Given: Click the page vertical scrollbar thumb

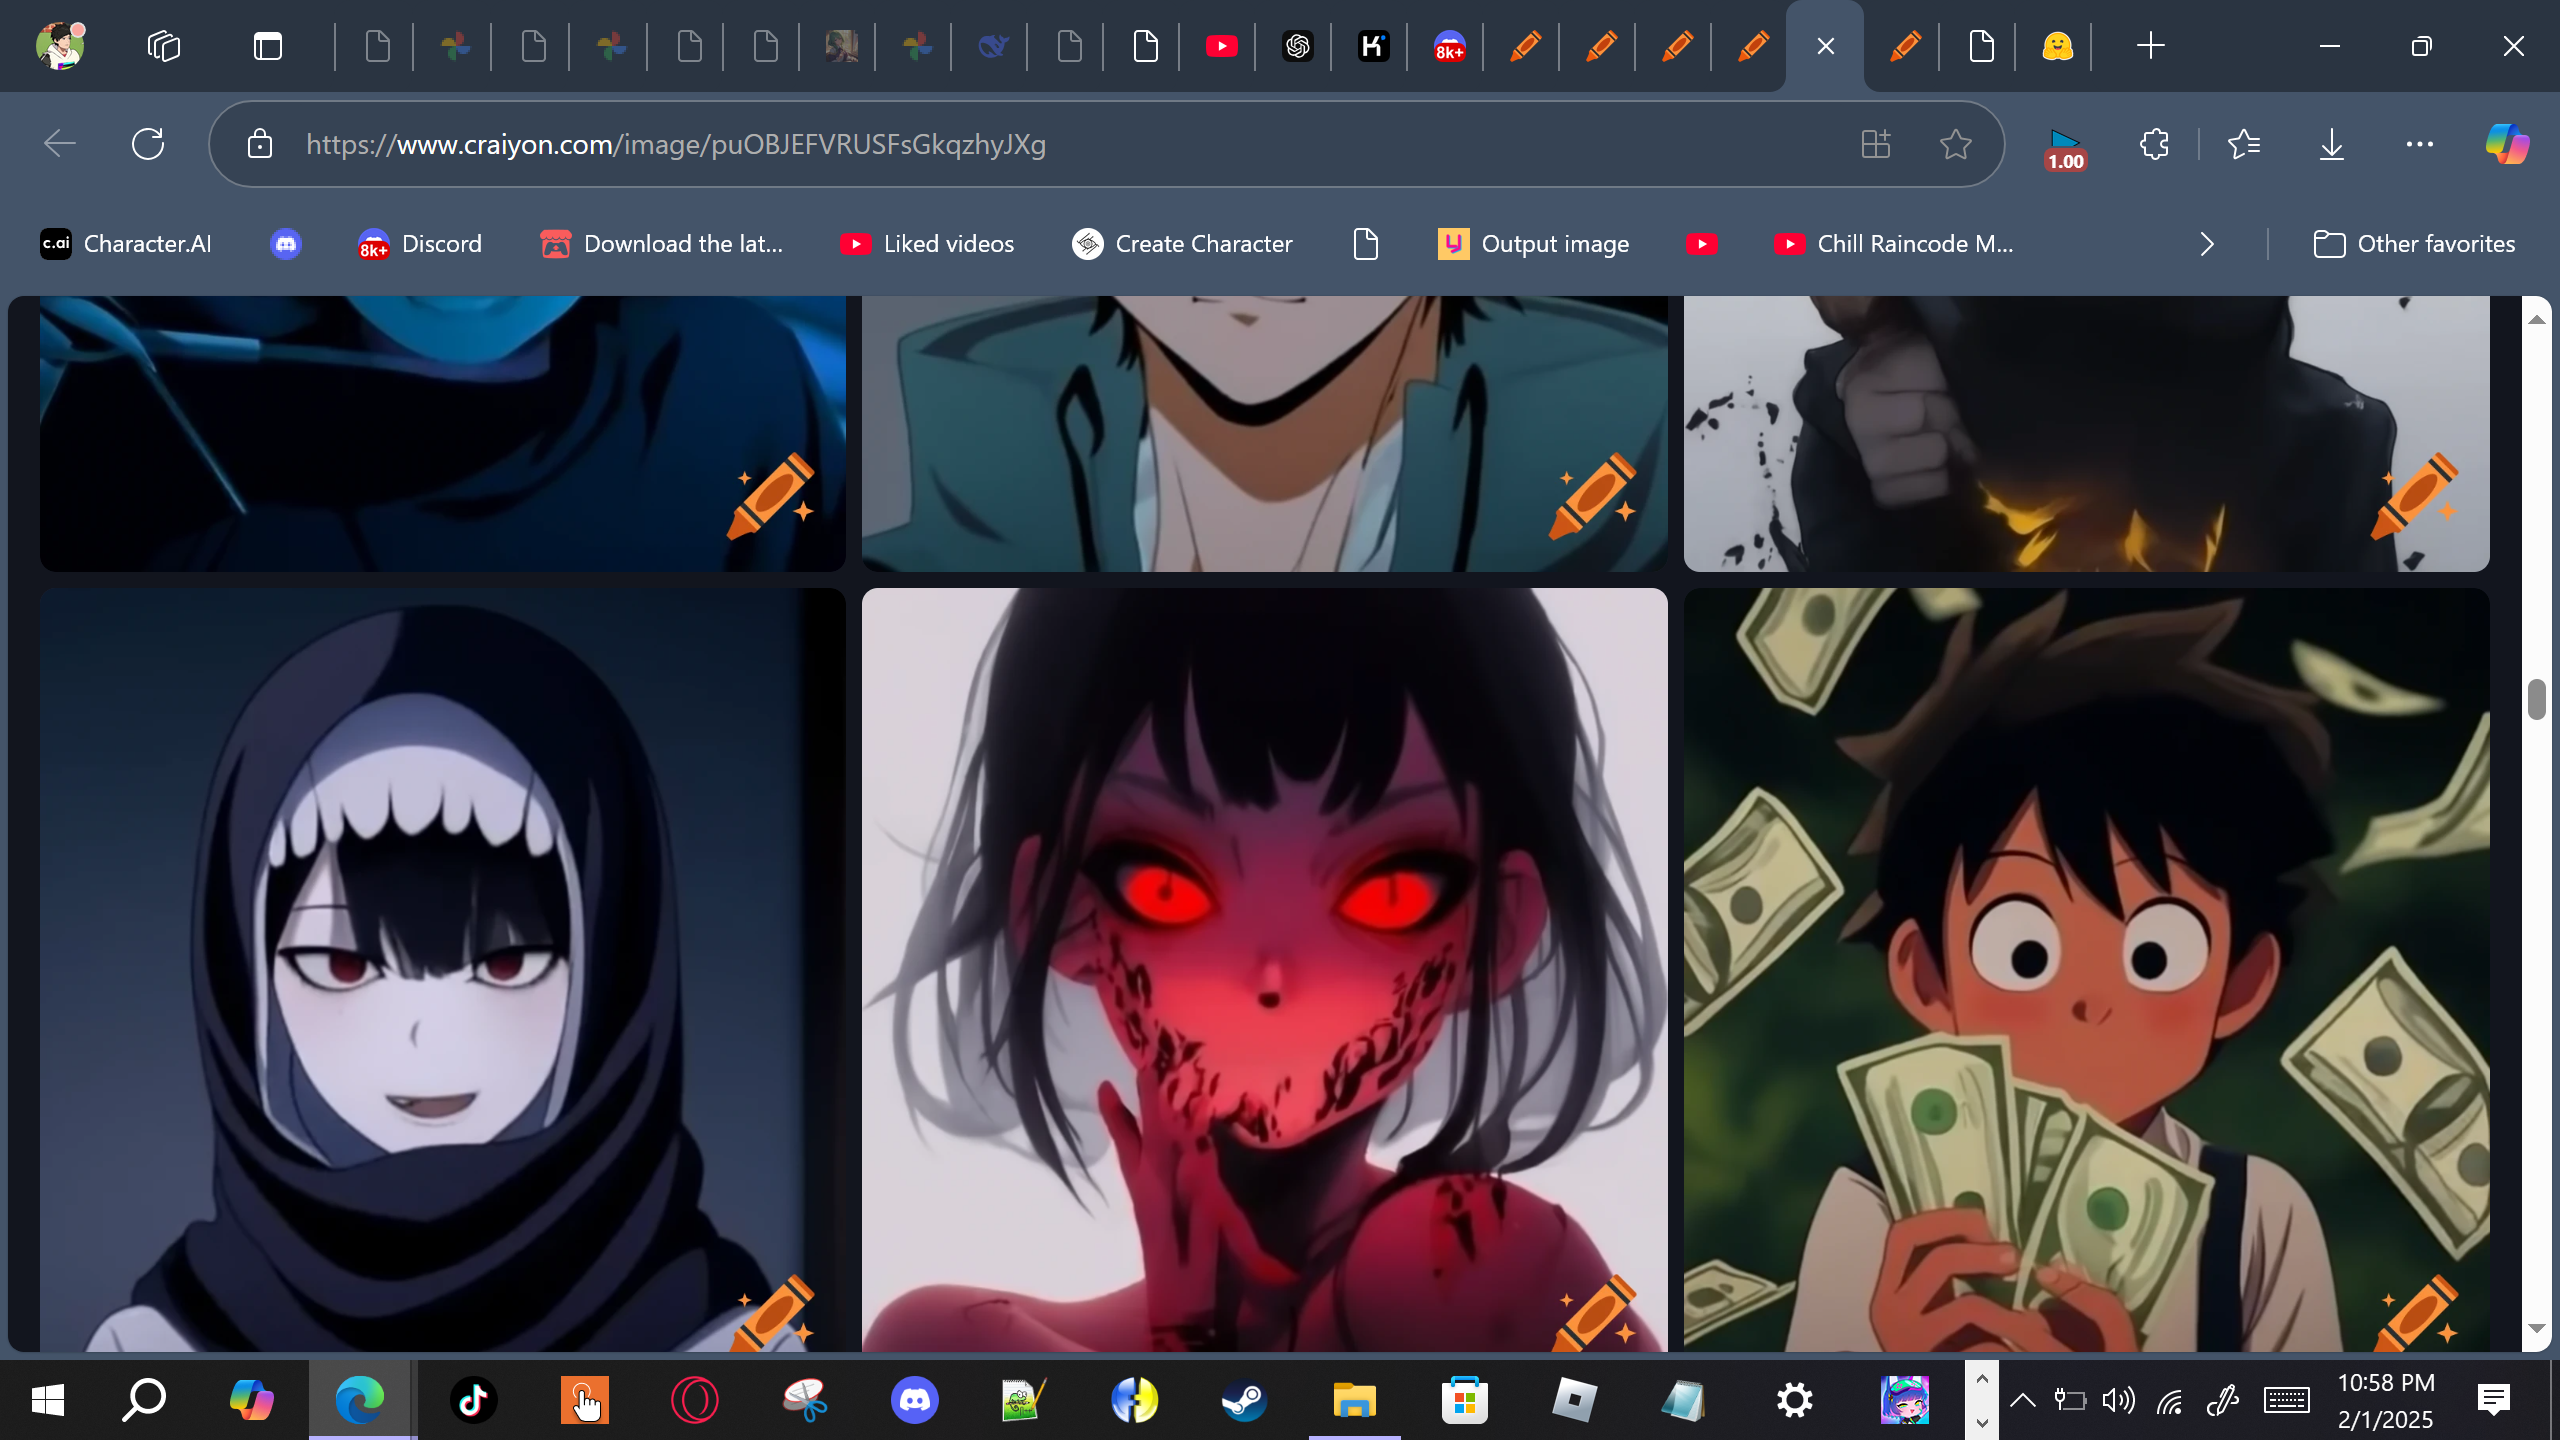Looking at the screenshot, I should [x=2536, y=699].
